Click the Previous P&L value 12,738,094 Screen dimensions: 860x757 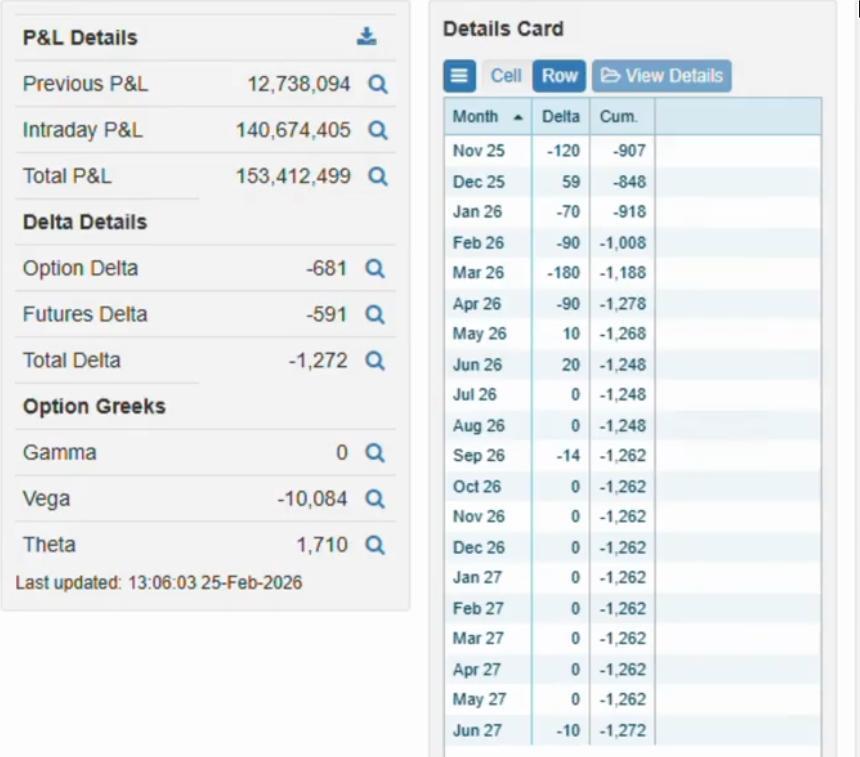298,84
